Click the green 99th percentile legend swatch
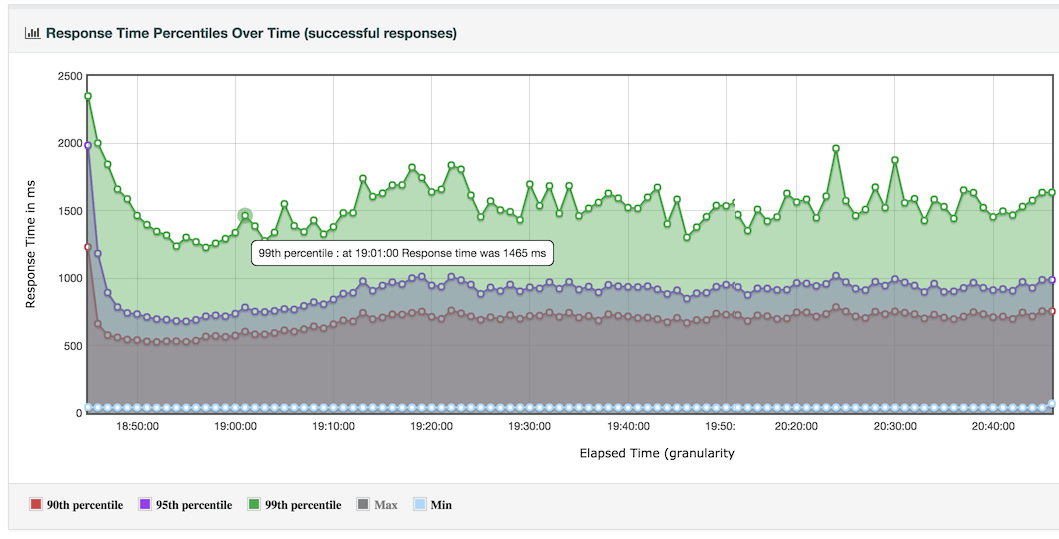This screenshot has height=539, width=1059. coord(254,505)
